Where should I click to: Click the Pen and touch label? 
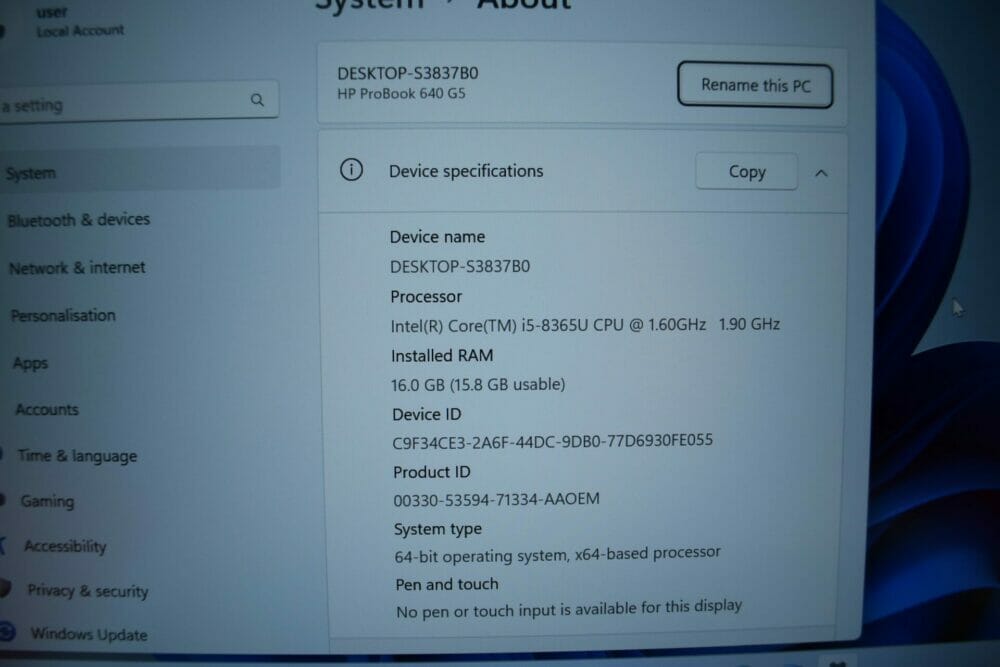point(447,584)
